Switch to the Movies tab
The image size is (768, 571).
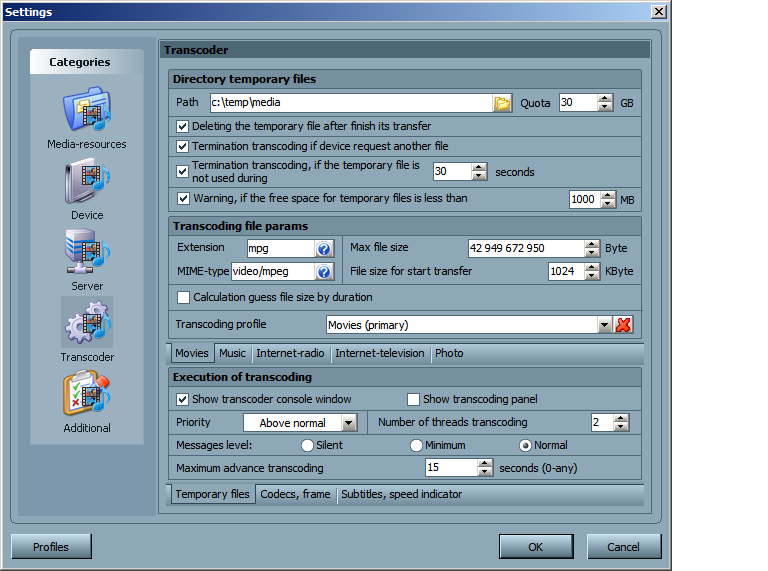[192, 353]
